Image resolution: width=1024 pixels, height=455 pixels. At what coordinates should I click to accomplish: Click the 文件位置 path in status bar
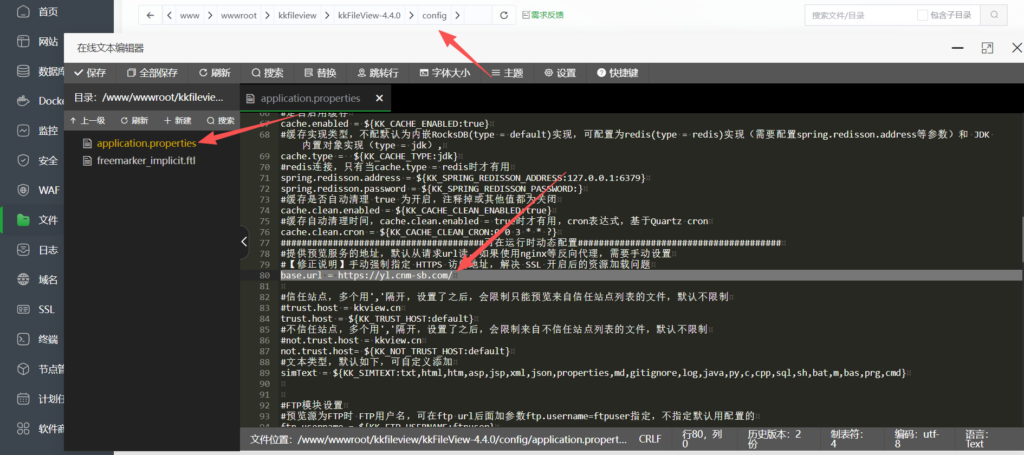click(x=438, y=439)
